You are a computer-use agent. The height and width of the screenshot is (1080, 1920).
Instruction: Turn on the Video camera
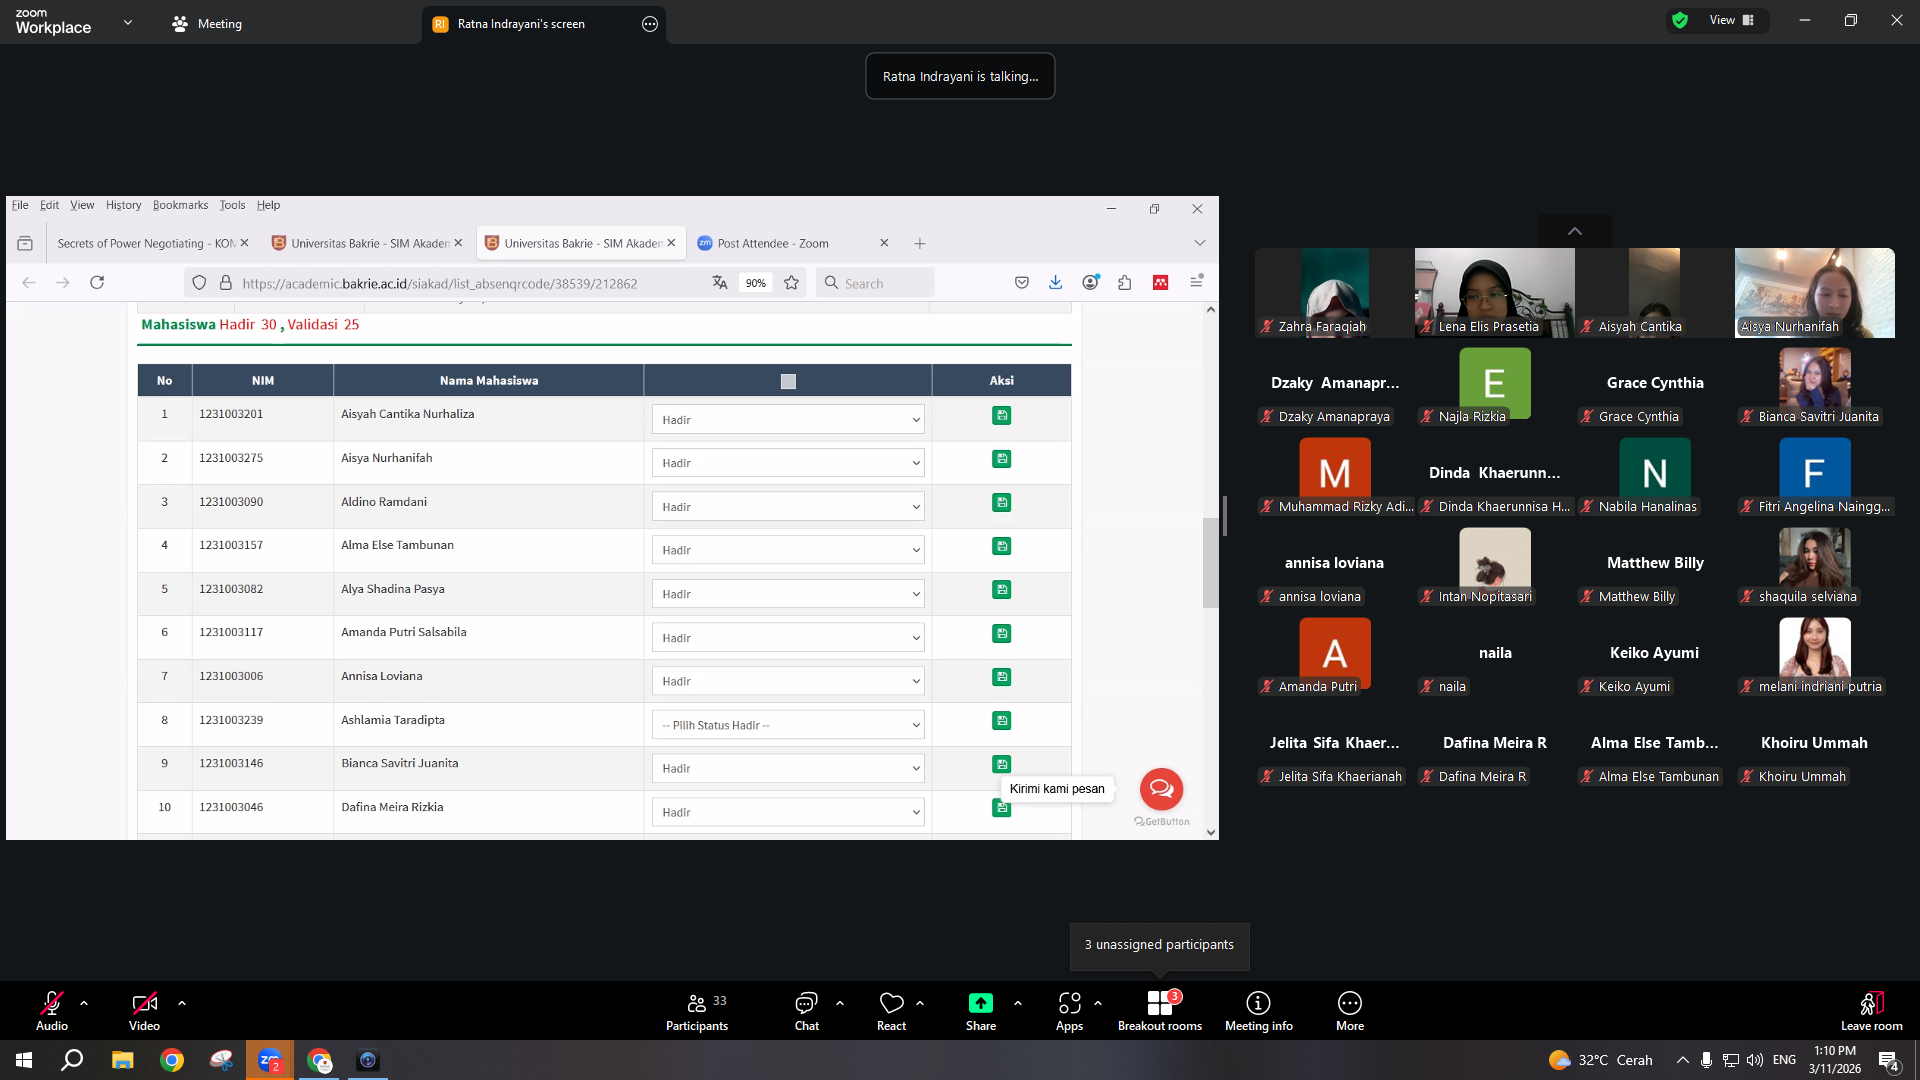point(144,1011)
